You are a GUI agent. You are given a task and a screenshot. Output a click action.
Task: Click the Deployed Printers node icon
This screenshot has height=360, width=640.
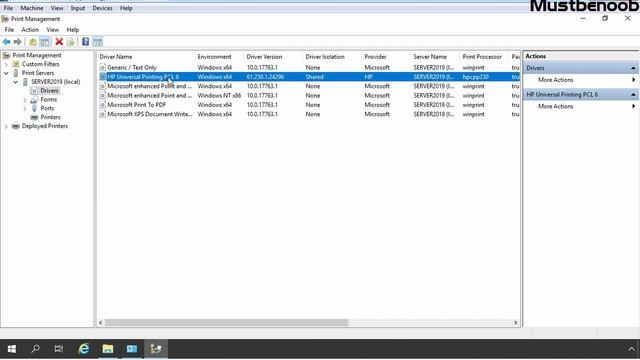coord(16,126)
